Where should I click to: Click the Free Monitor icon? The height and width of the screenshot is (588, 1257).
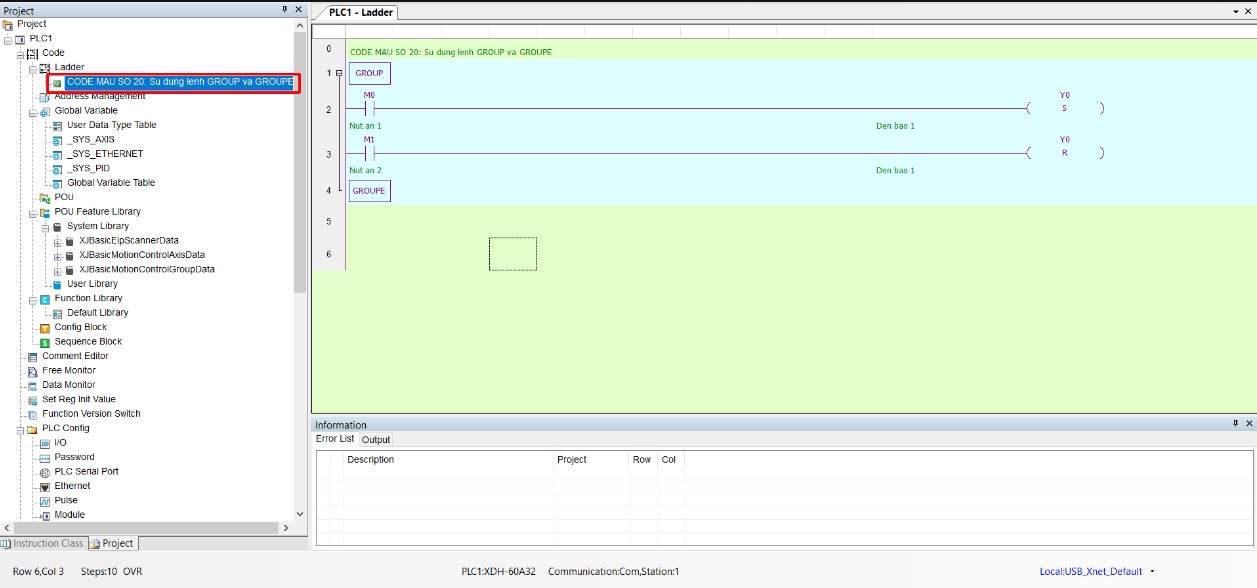tap(32, 371)
